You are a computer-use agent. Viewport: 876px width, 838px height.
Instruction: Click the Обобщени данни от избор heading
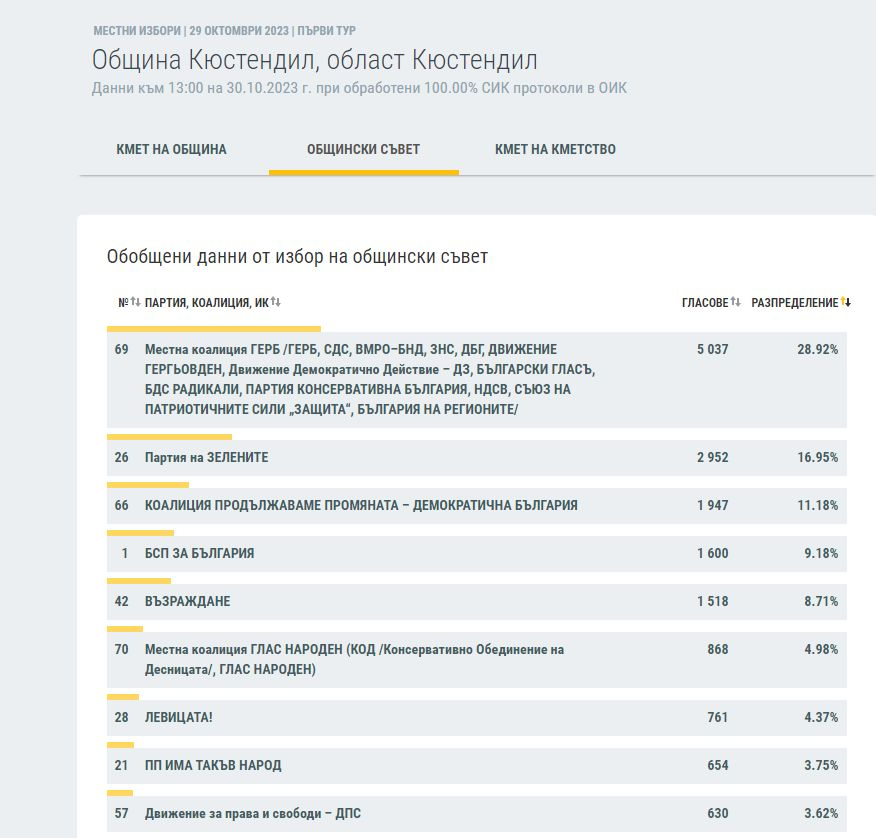pos(297,256)
